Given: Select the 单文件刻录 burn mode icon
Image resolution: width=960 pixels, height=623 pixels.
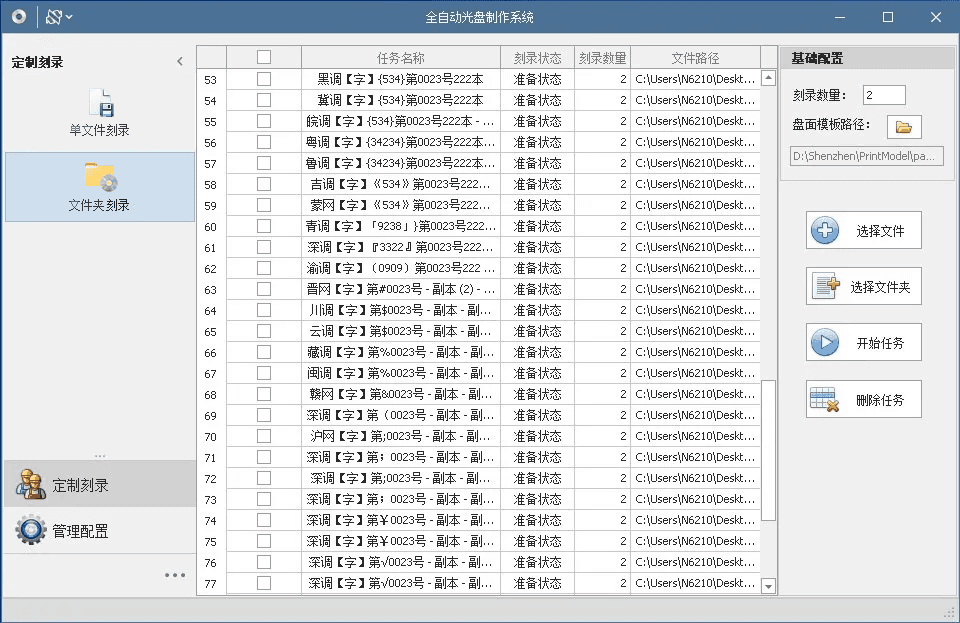Looking at the screenshot, I should click(x=99, y=103).
